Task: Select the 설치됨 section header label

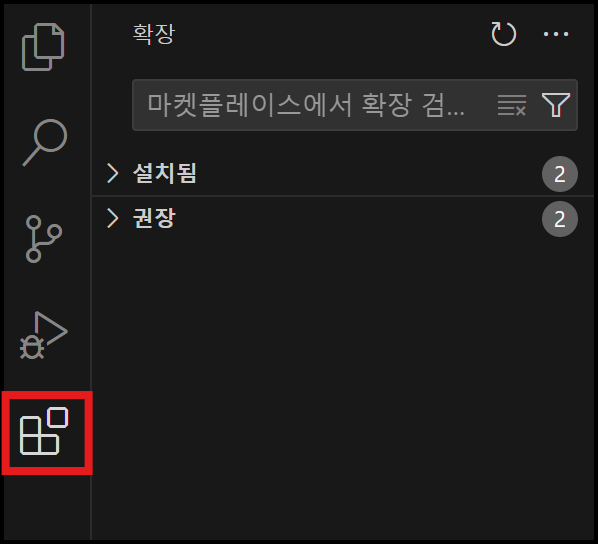Action: [164, 174]
